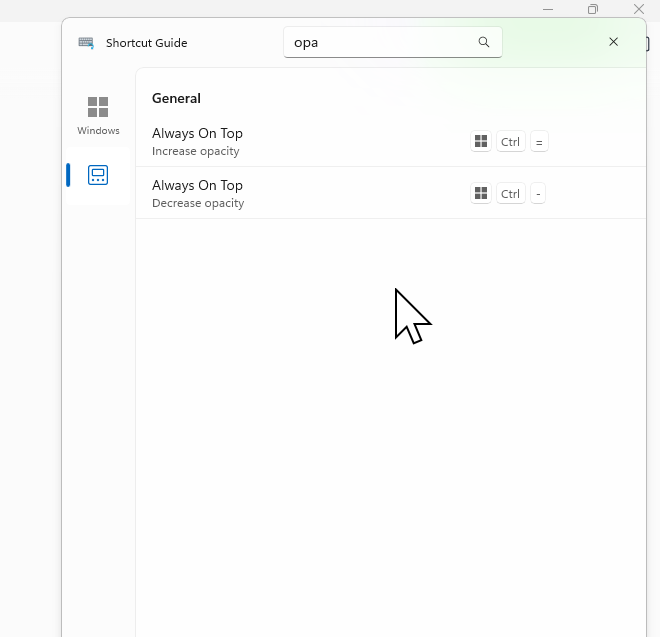Select the 'Increase opacity' shortcut row
Screen dimensions: 660x637
pos(391,141)
